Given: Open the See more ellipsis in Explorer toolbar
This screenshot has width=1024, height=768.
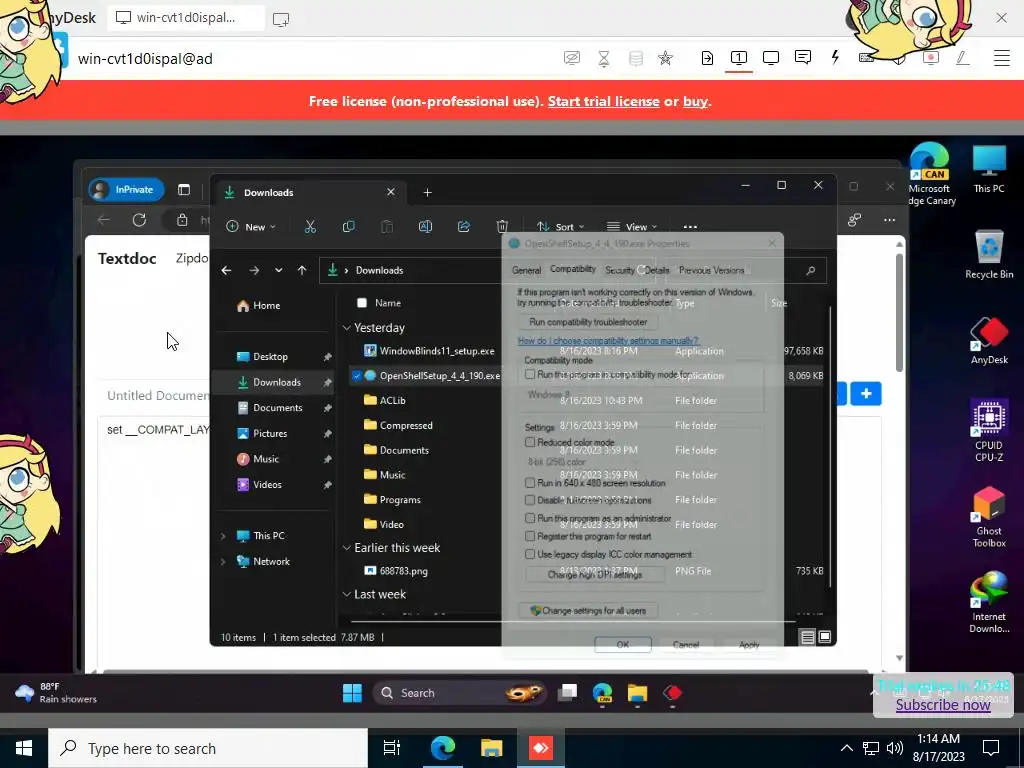Looking at the screenshot, I should pos(690,227).
